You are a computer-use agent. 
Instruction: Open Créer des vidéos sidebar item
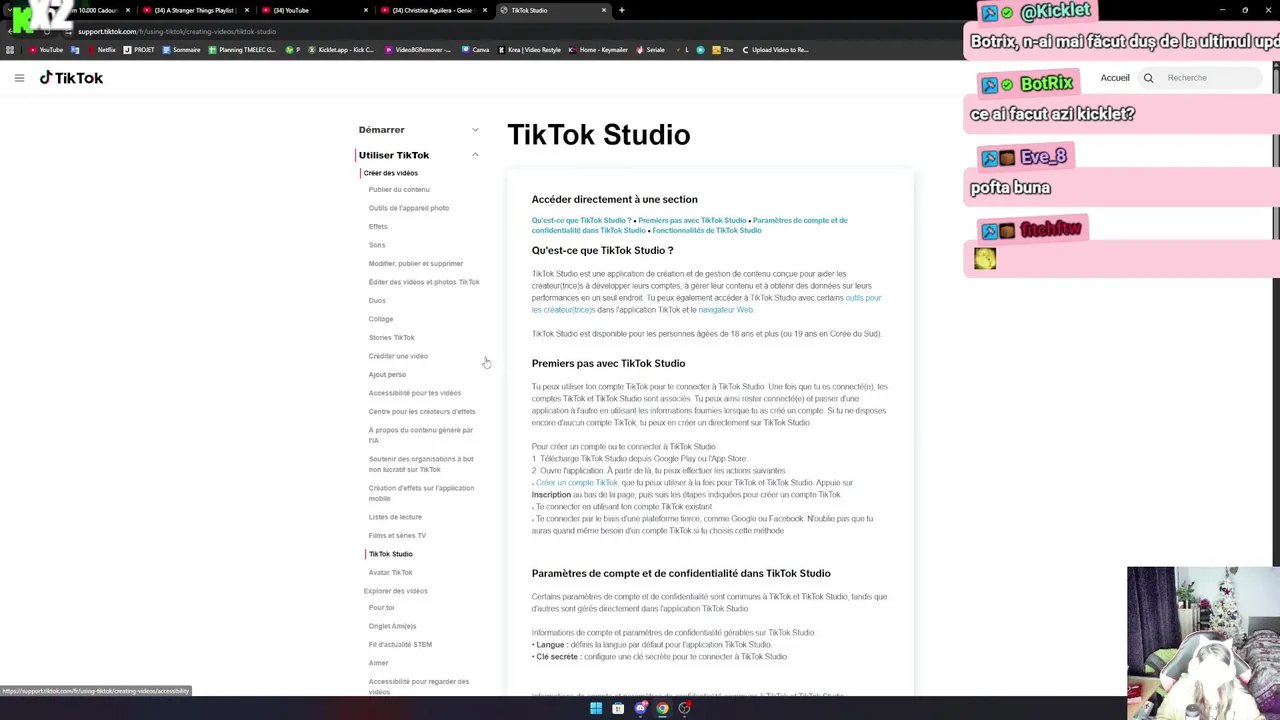click(391, 173)
